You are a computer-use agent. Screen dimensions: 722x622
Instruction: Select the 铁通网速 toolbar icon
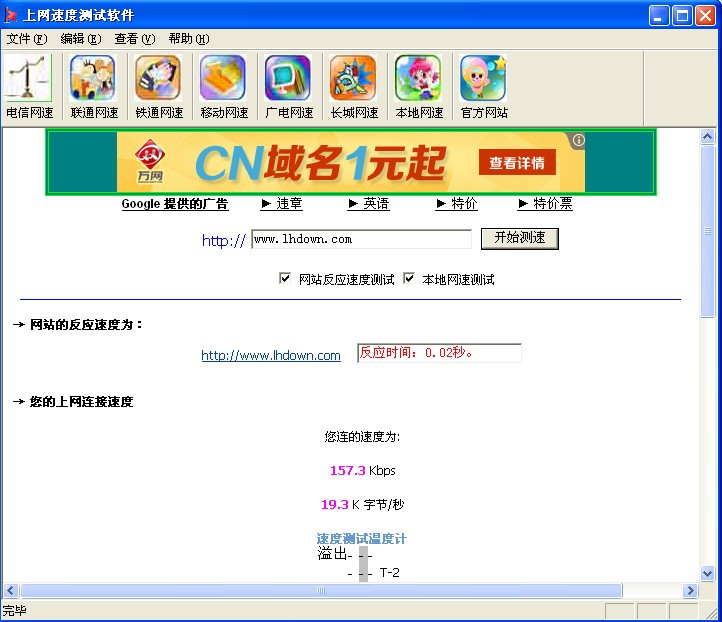click(159, 87)
